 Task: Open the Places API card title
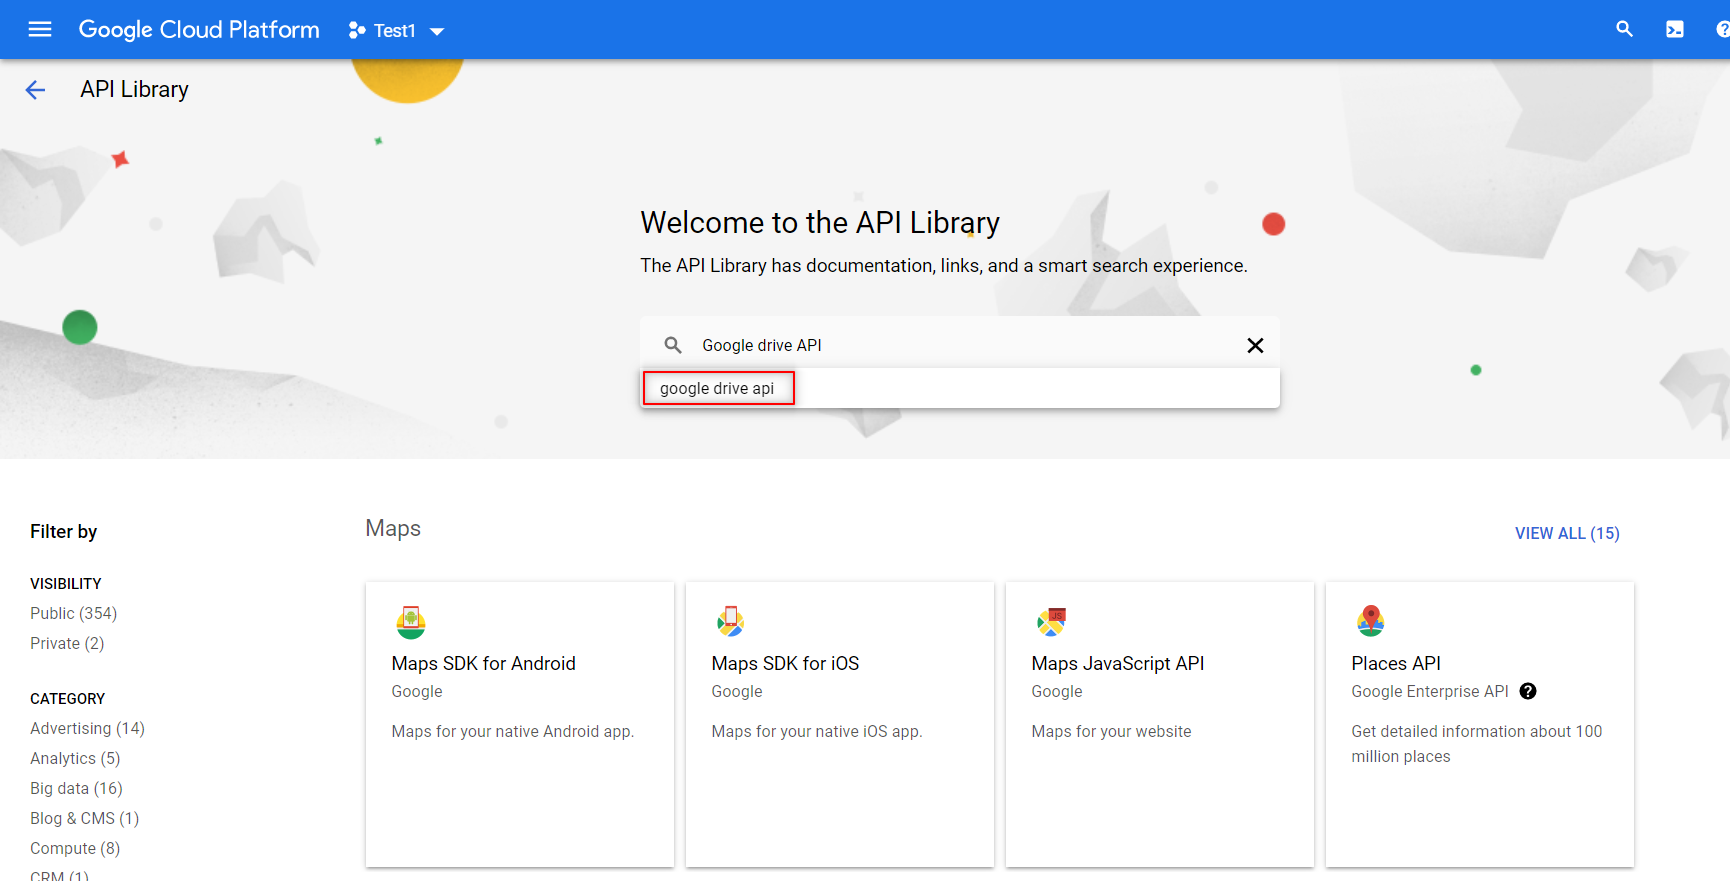(1396, 663)
